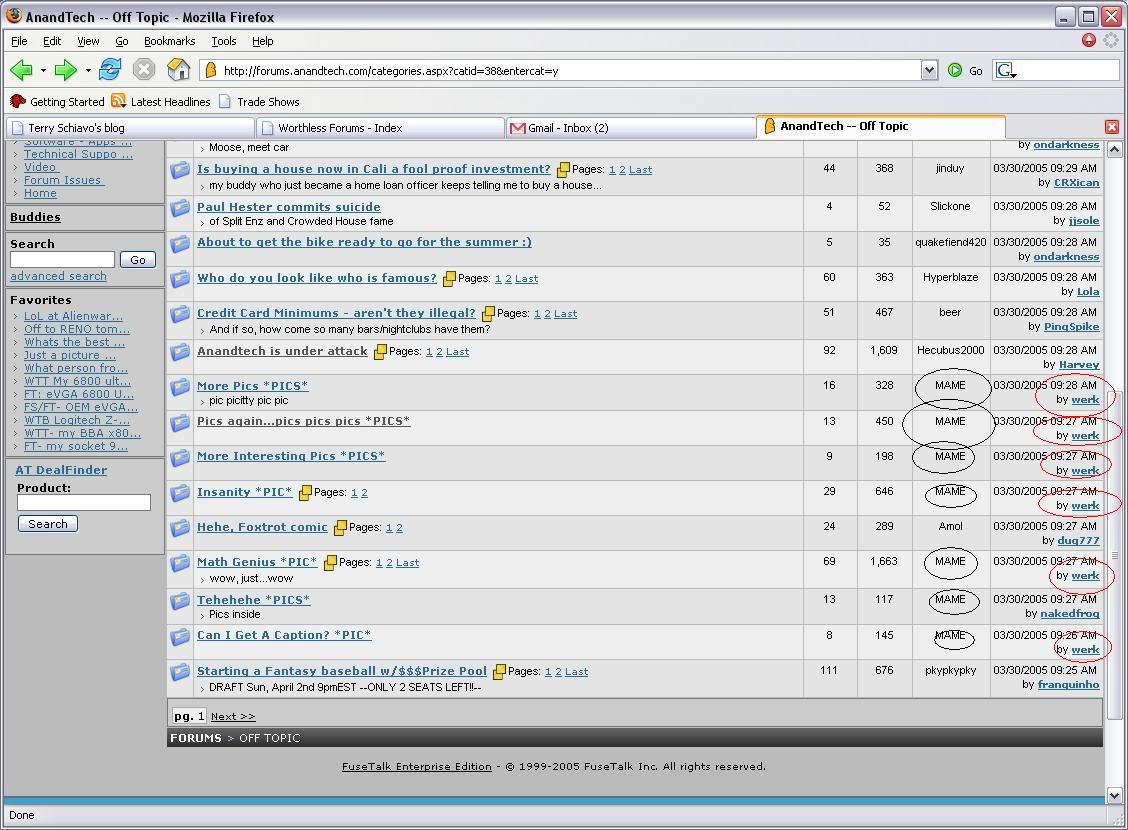Click the red adblock icon in menu bar

[x=1088, y=40]
